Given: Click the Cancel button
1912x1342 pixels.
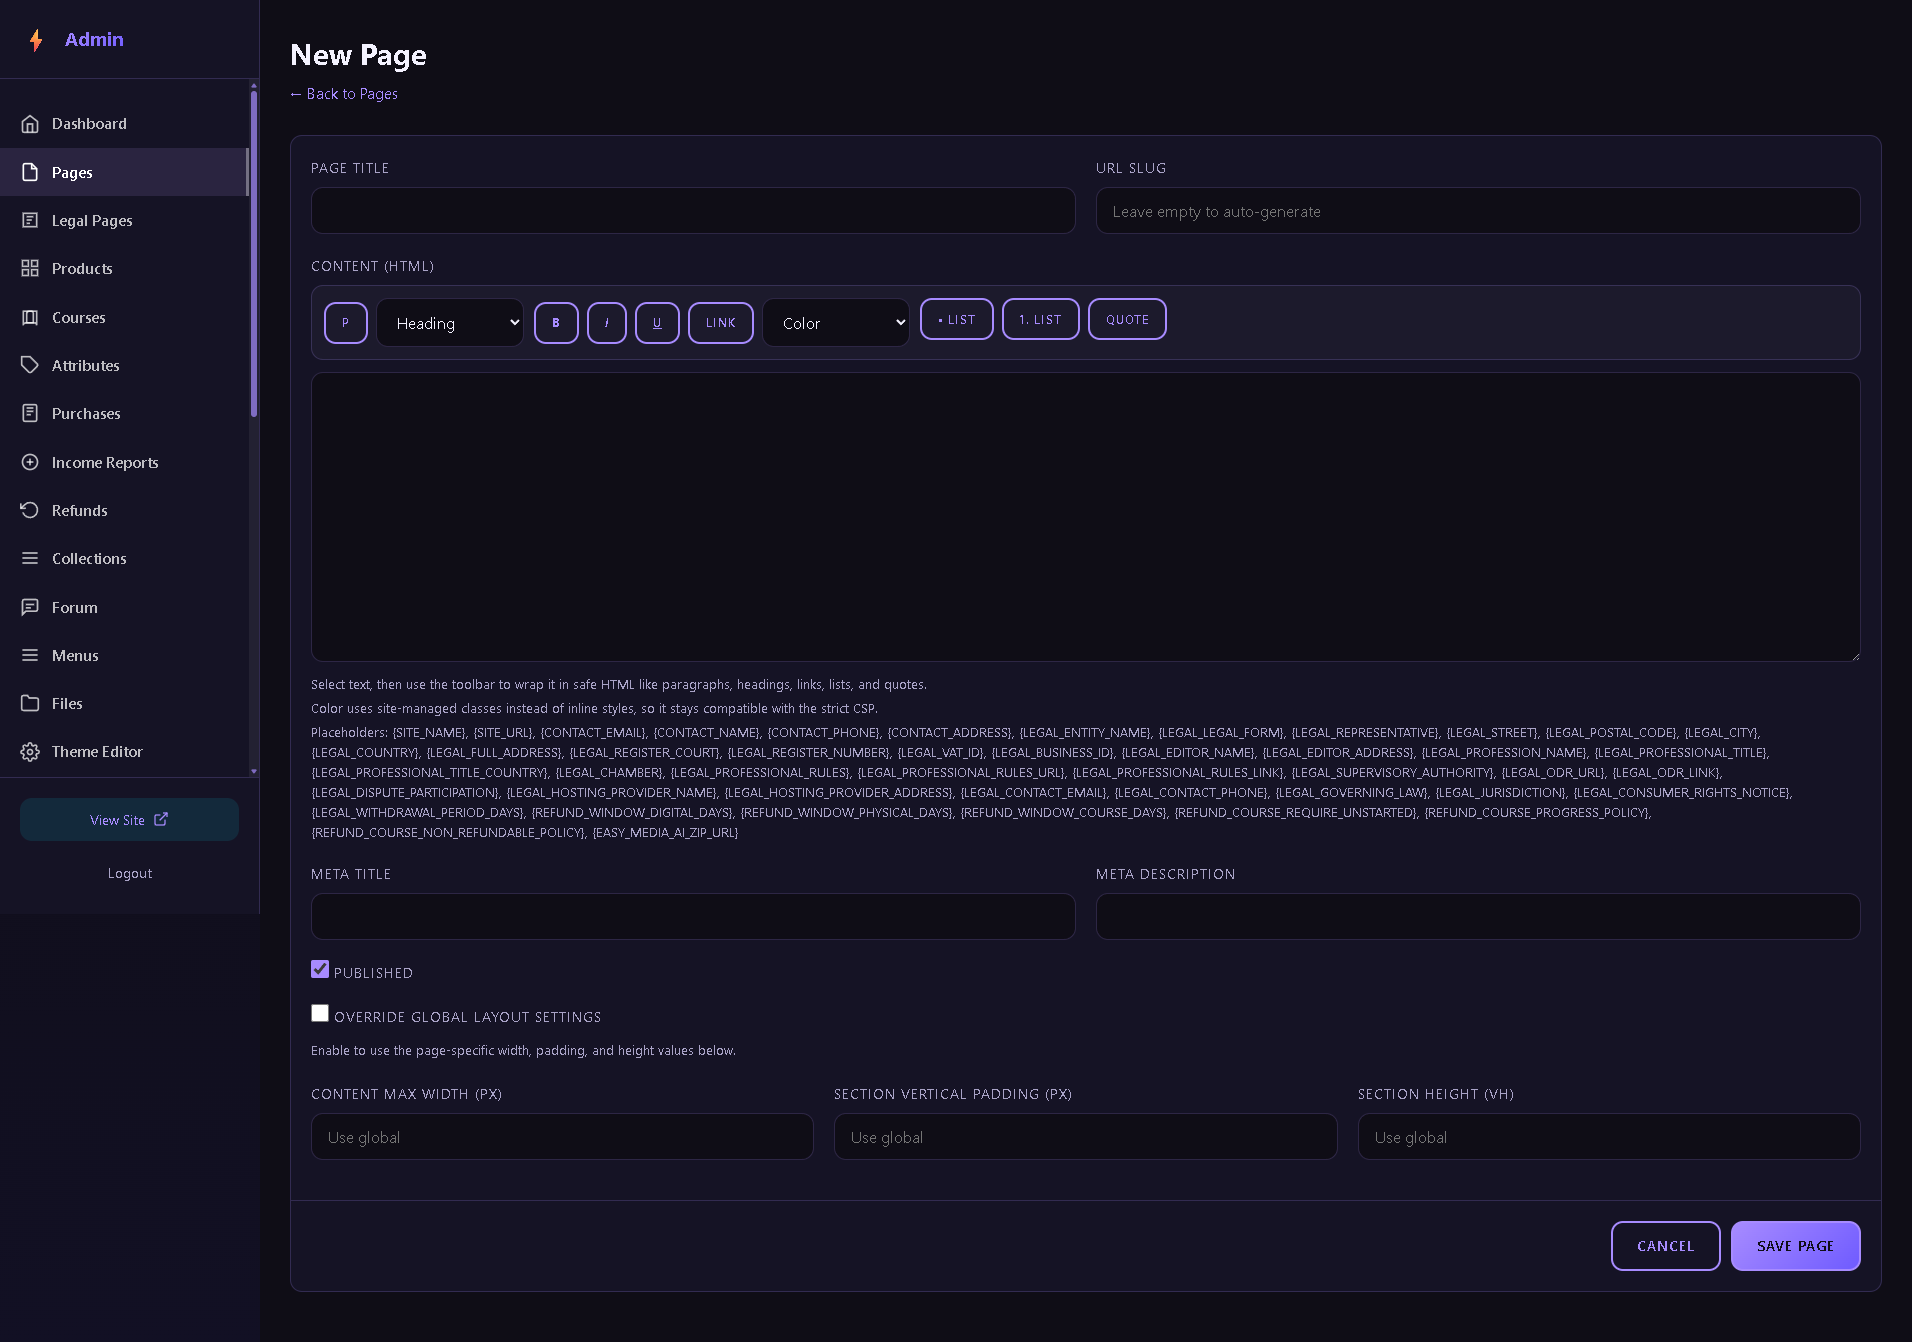Looking at the screenshot, I should tap(1665, 1246).
